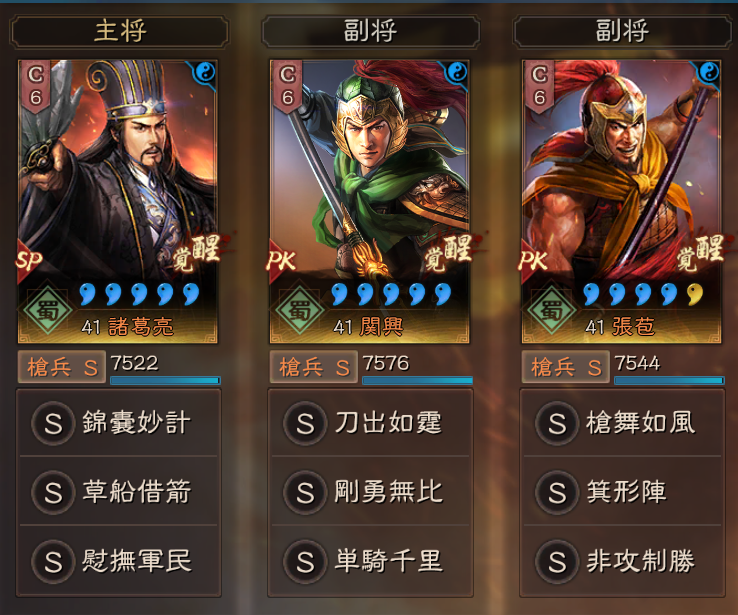Click the 蜀 faction emblem on 關興's card
Viewport: 738px width, 615px height.
[299, 310]
